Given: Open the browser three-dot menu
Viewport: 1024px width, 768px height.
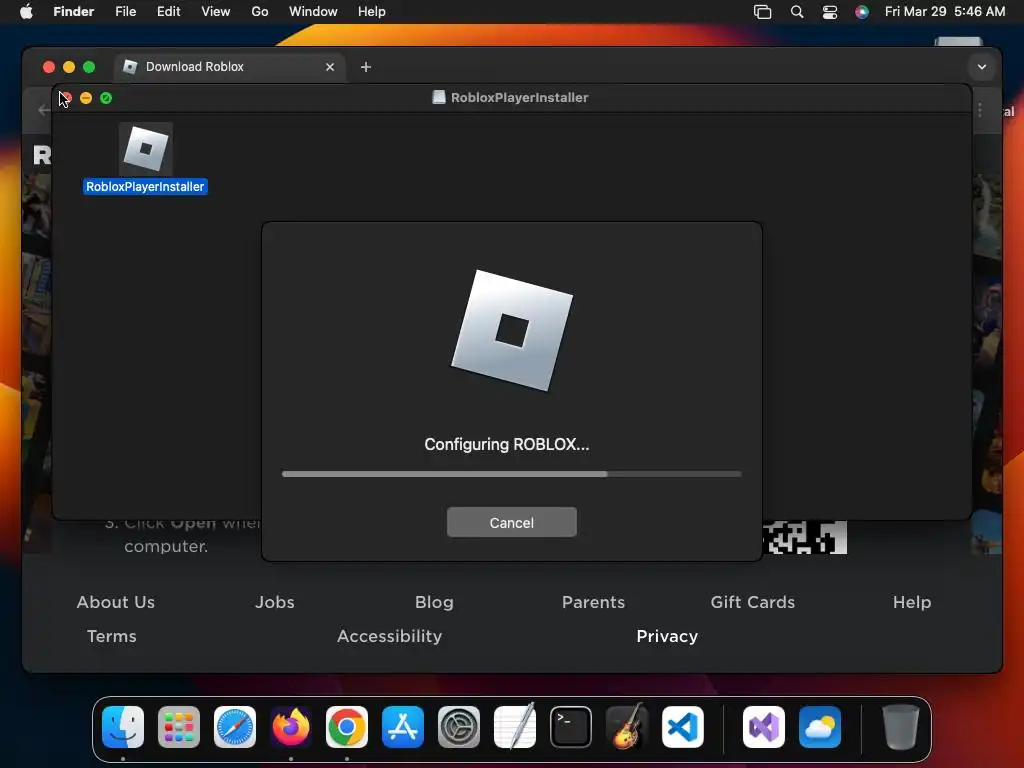Looking at the screenshot, I should tap(980, 110).
